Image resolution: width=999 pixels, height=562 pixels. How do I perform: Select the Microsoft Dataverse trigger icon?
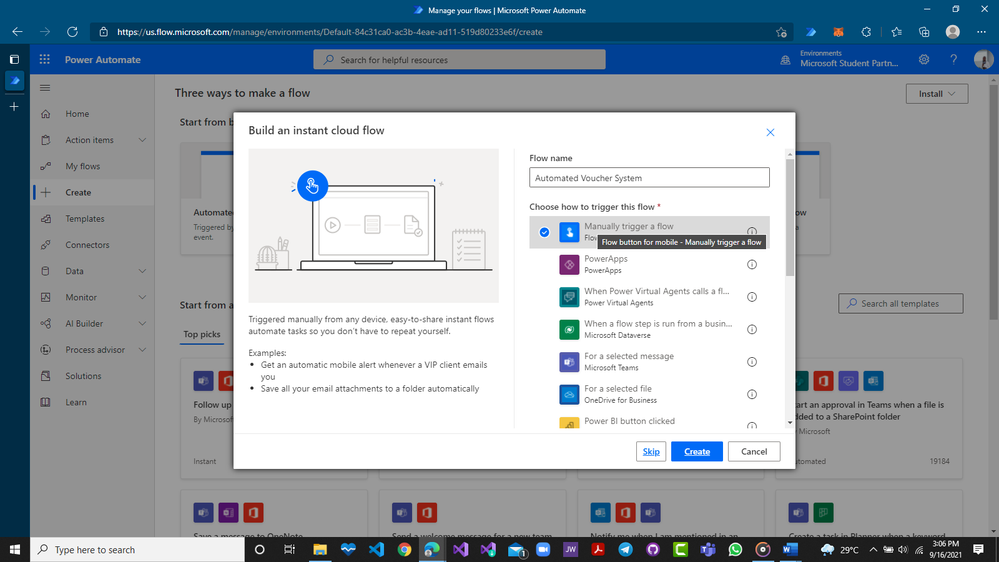569,329
